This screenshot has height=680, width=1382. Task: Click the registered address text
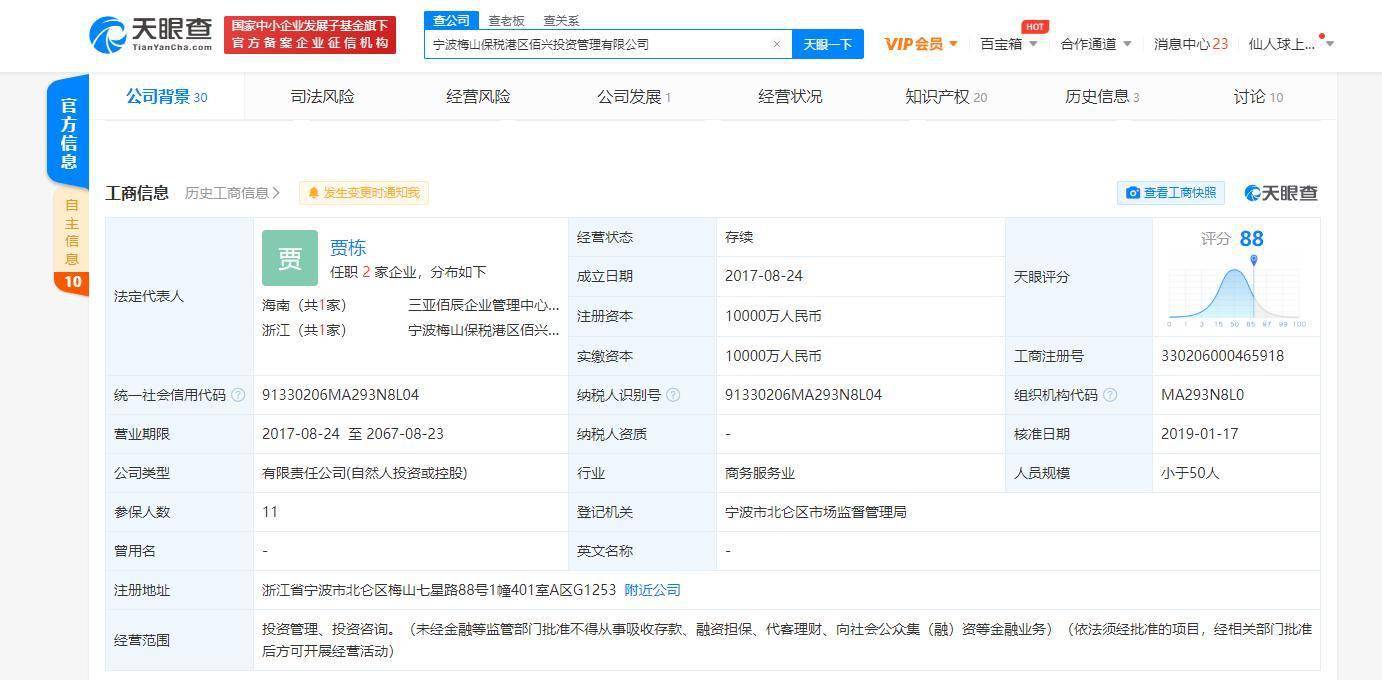tap(439, 590)
